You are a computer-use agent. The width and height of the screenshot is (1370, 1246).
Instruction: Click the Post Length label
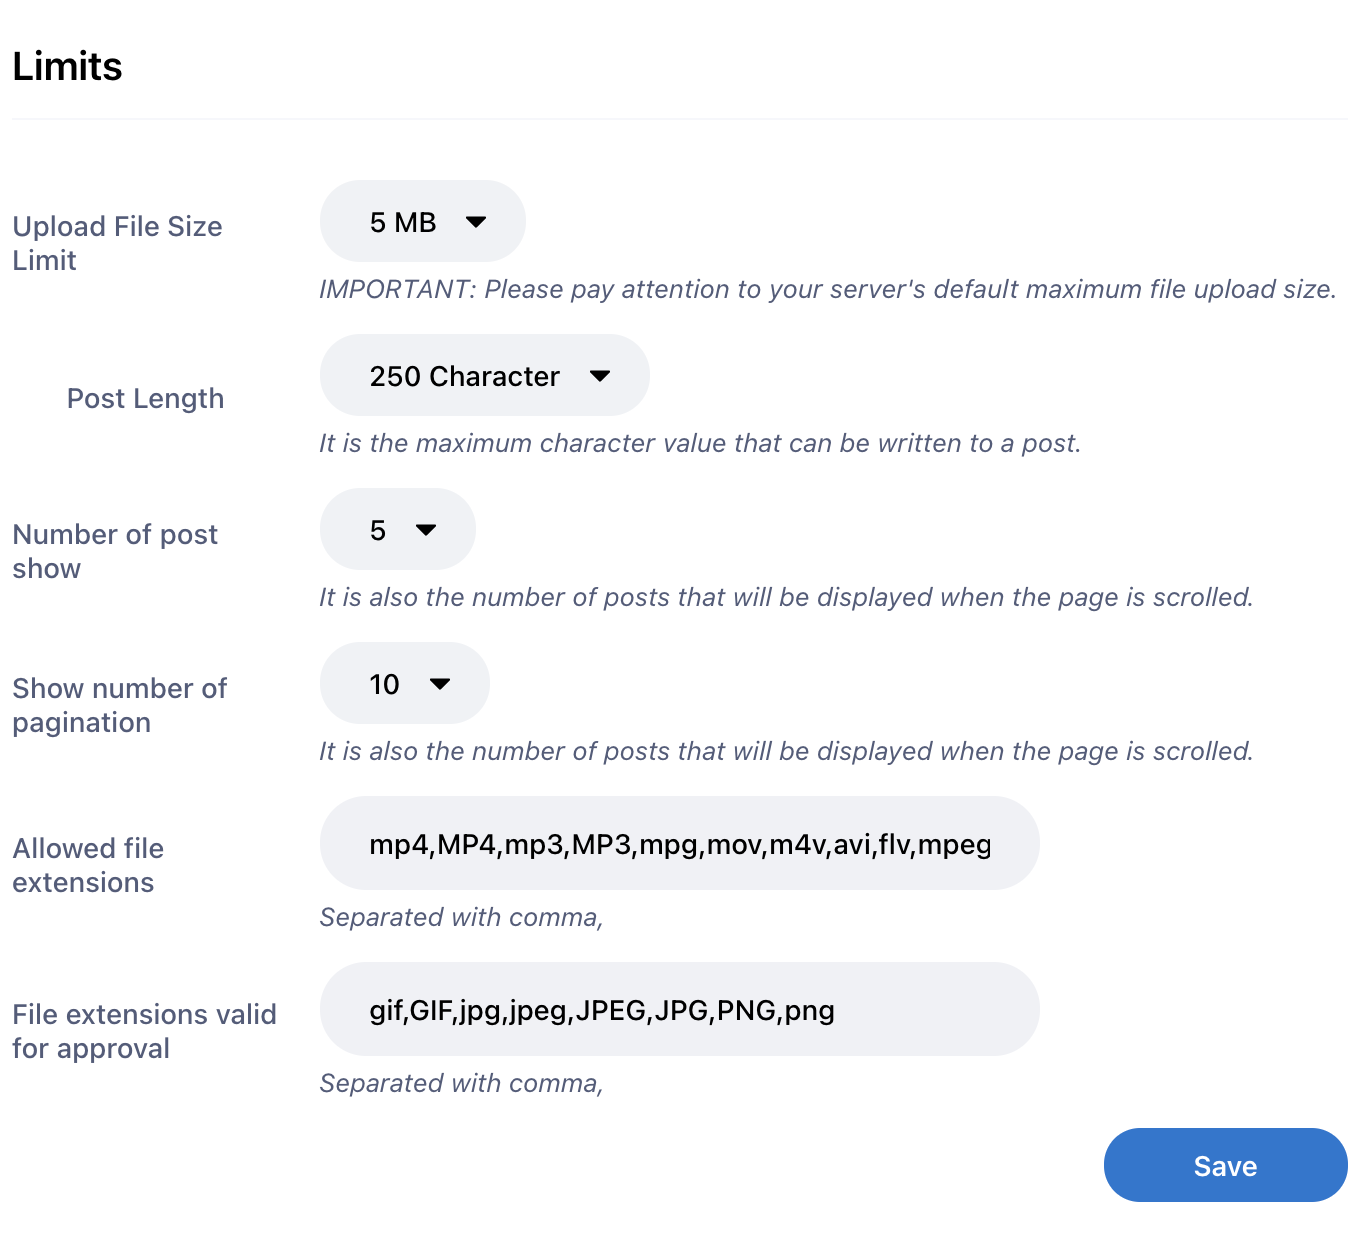pos(145,398)
